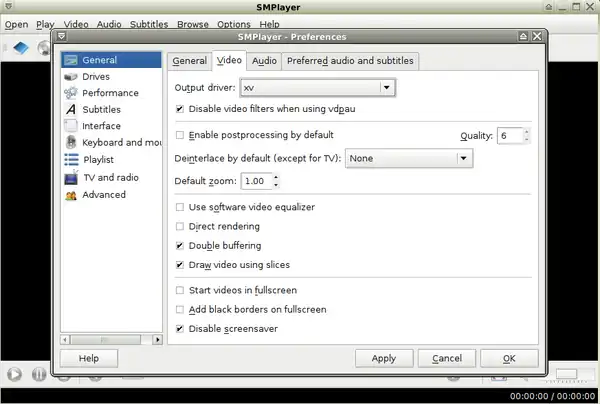
Task: Enable postprocessing by default checkbox
Action: pyautogui.click(x=180, y=135)
